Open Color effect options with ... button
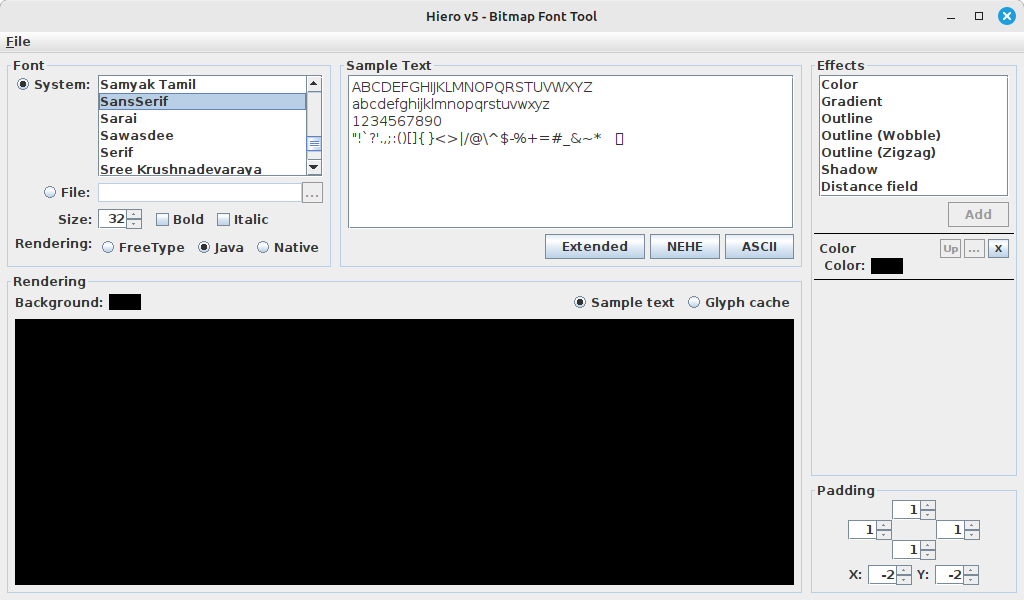The image size is (1024, 600). click(974, 248)
